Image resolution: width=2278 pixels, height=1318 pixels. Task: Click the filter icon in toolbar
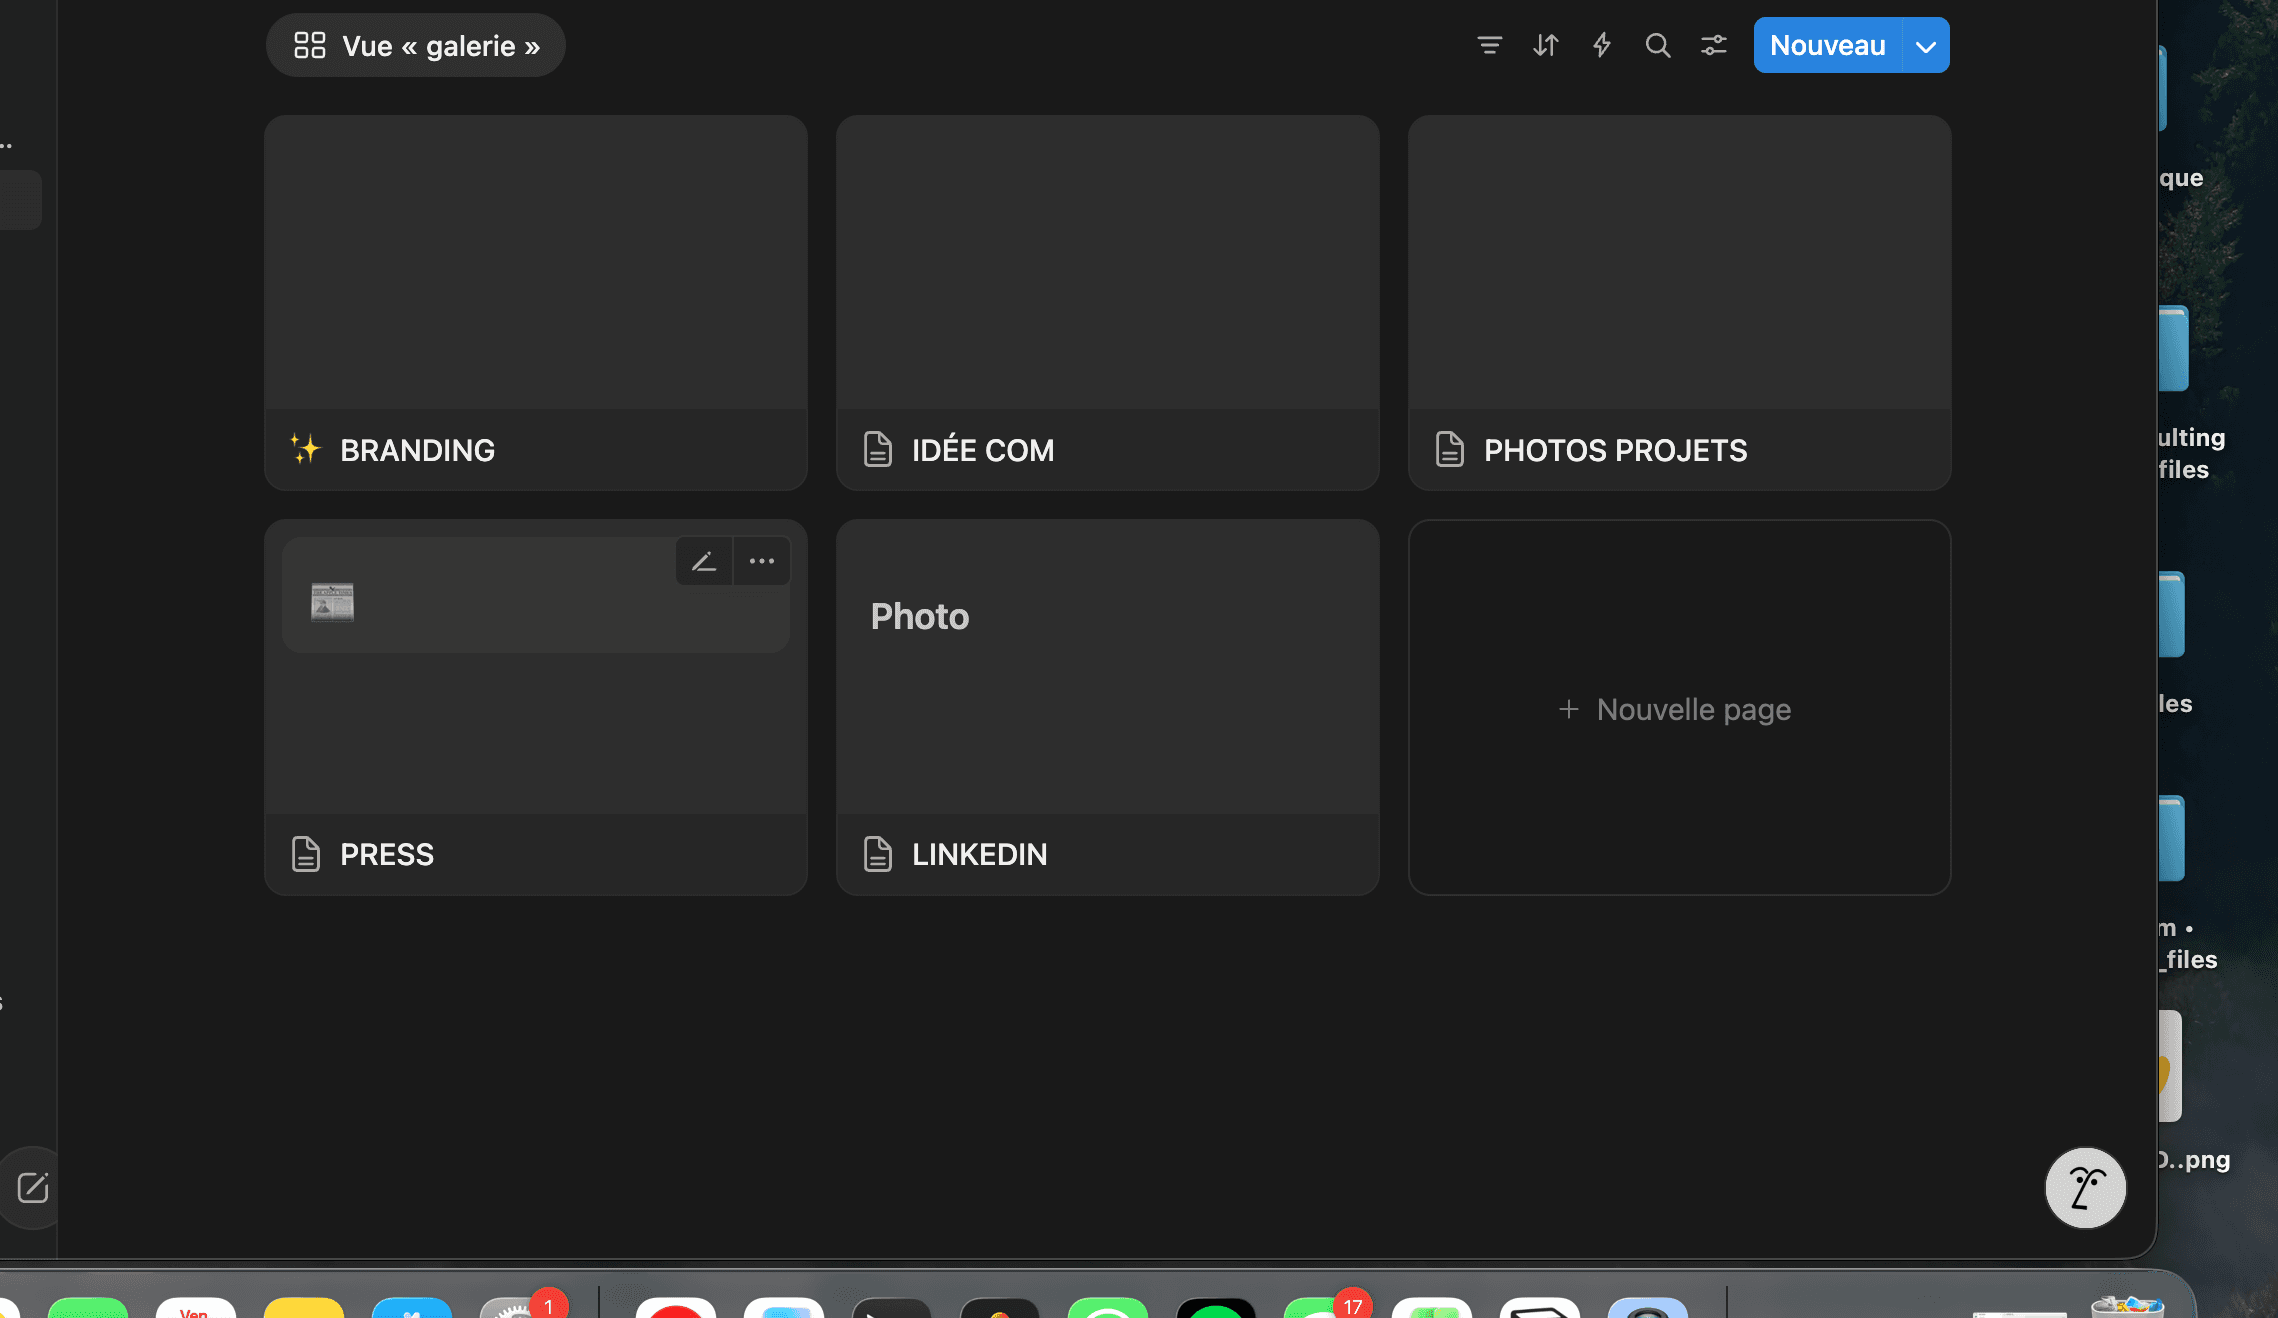click(x=1489, y=45)
